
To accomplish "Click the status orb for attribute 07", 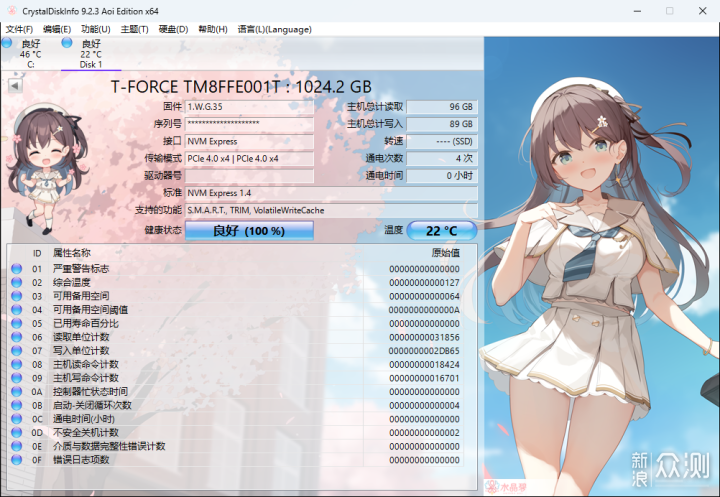I will click(x=17, y=350).
